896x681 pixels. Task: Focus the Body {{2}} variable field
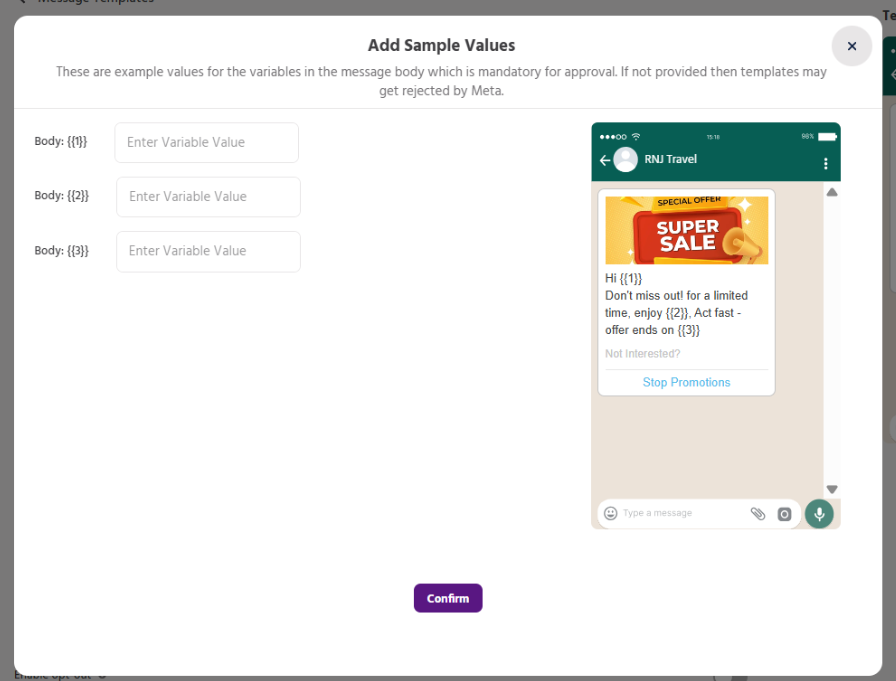pyautogui.click(x=208, y=197)
